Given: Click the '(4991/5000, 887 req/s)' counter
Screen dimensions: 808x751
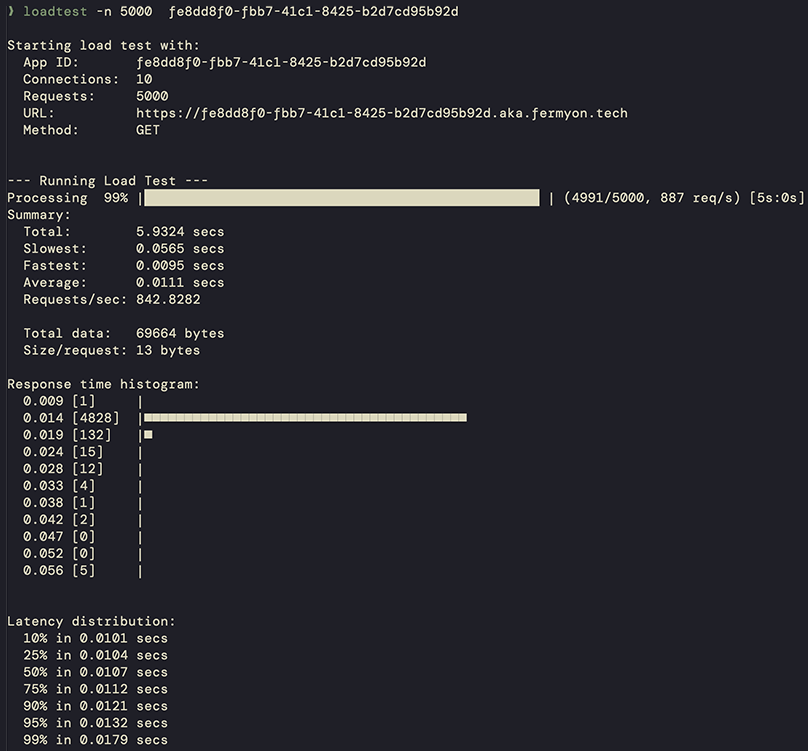Looking at the screenshot, I should (x=651, y=198).
